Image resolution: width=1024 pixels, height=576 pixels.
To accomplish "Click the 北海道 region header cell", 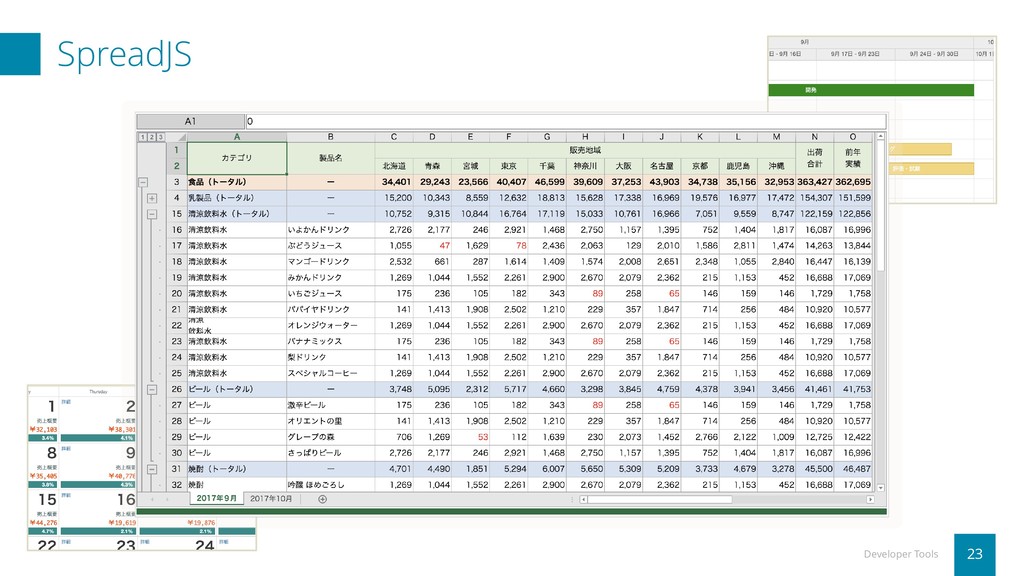I will click(394, 167).
